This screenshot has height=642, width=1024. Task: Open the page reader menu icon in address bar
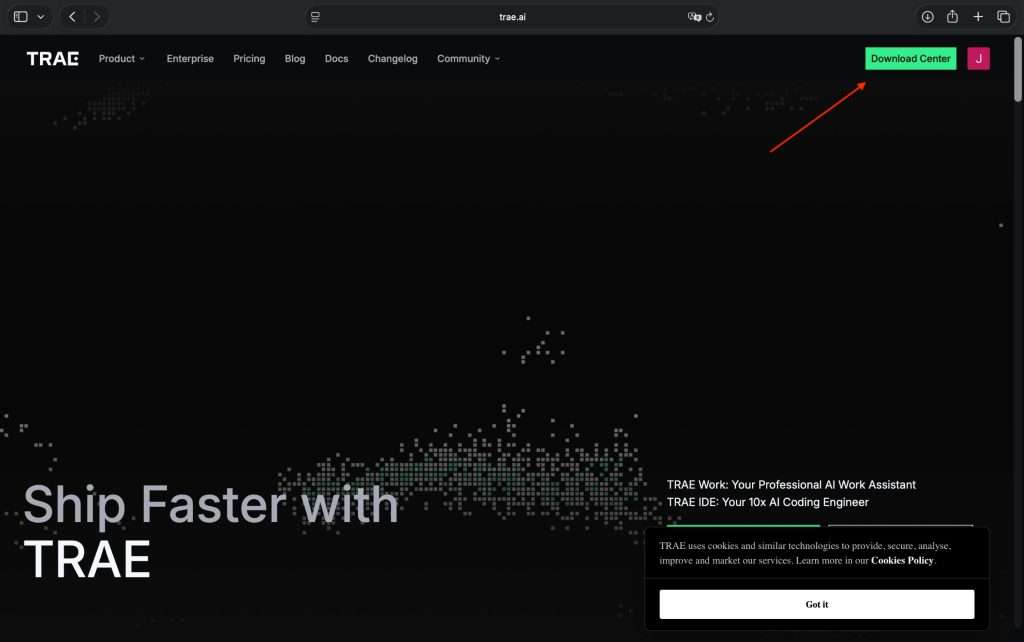pos(315,17)
